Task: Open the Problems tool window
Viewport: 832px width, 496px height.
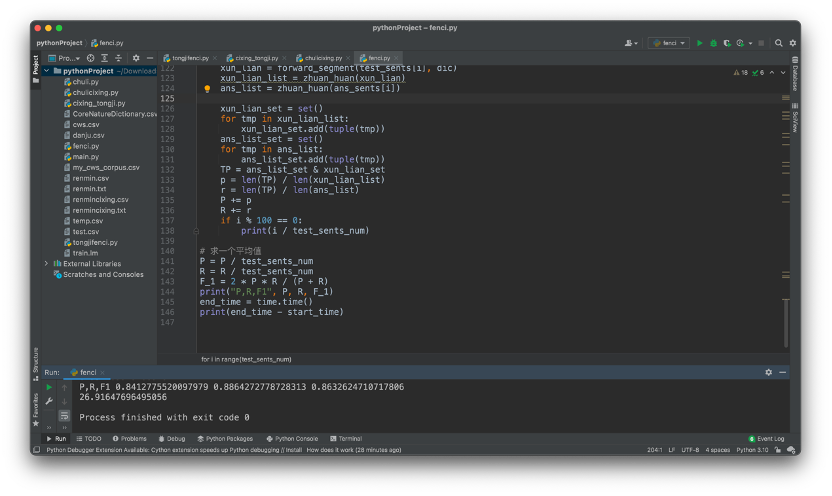Action: (x=129, y=439)
